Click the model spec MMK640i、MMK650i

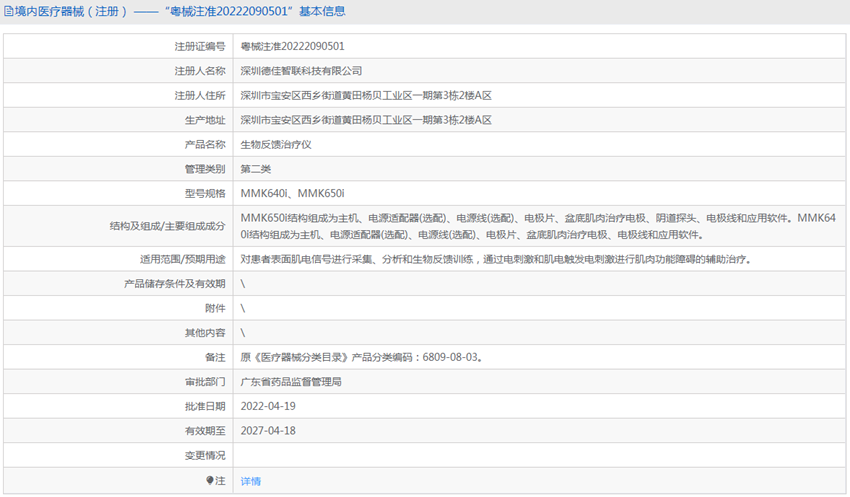tap(292, 193)
